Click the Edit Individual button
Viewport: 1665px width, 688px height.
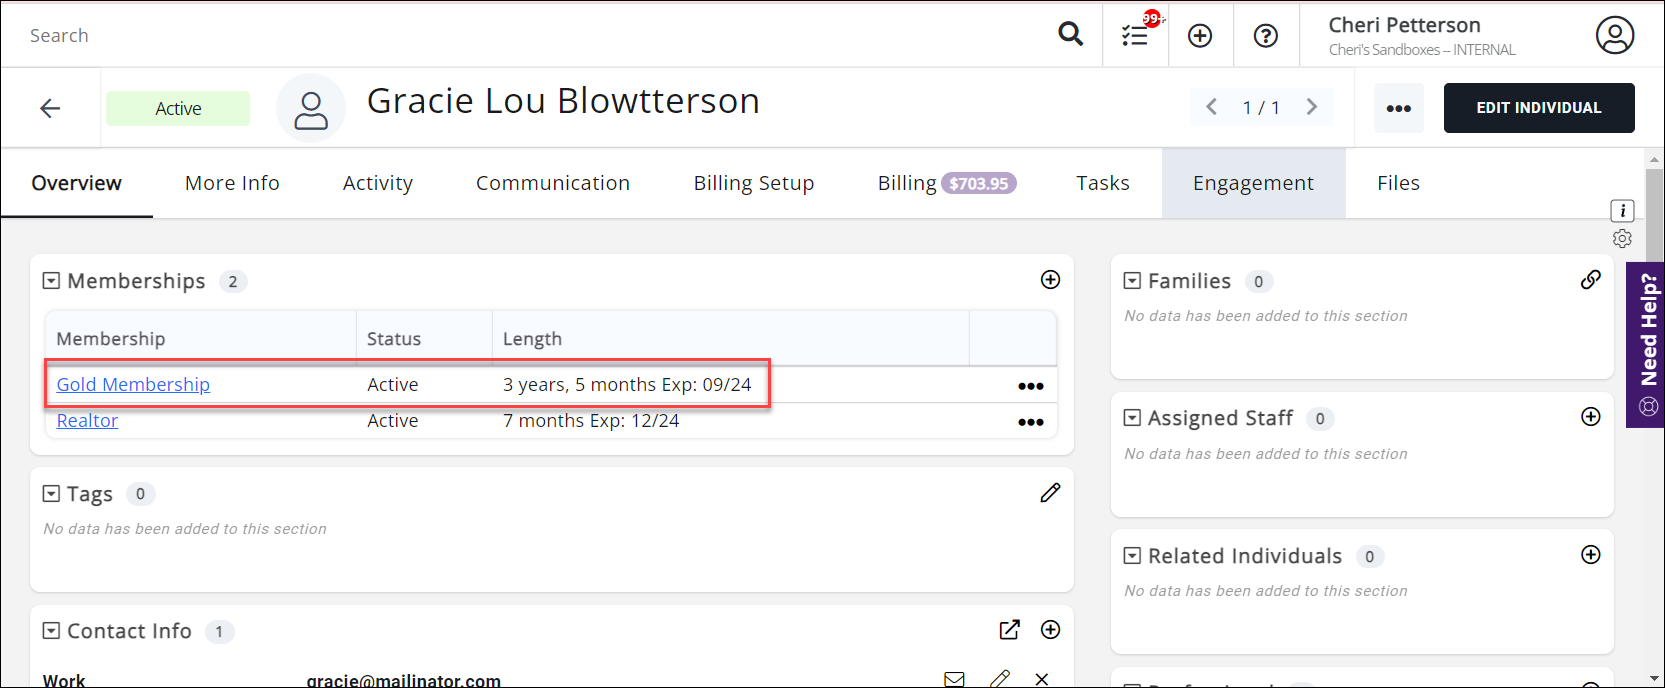(x=1538, y=108)
